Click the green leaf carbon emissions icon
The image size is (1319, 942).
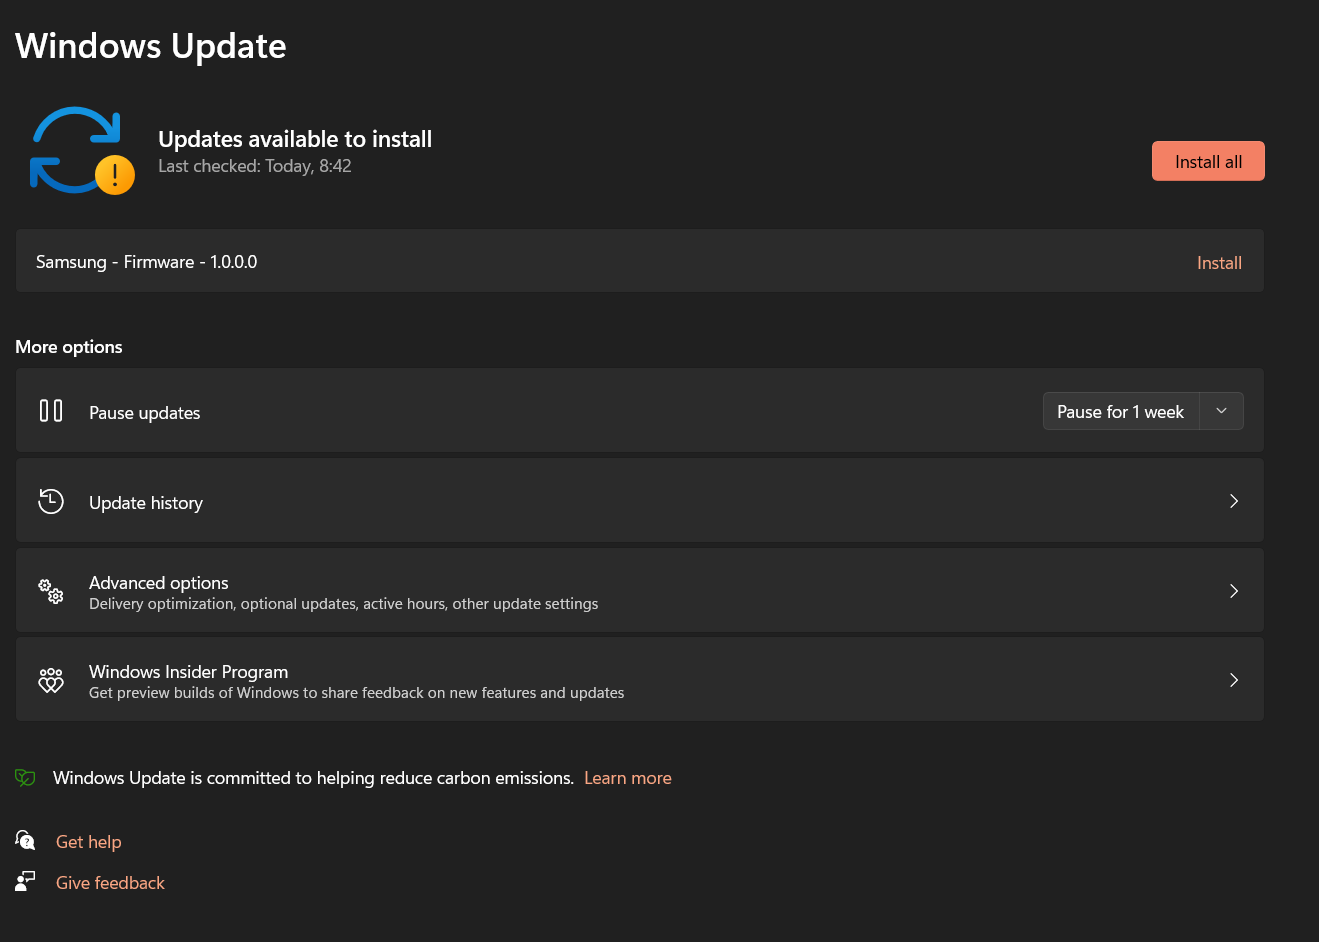25,778
